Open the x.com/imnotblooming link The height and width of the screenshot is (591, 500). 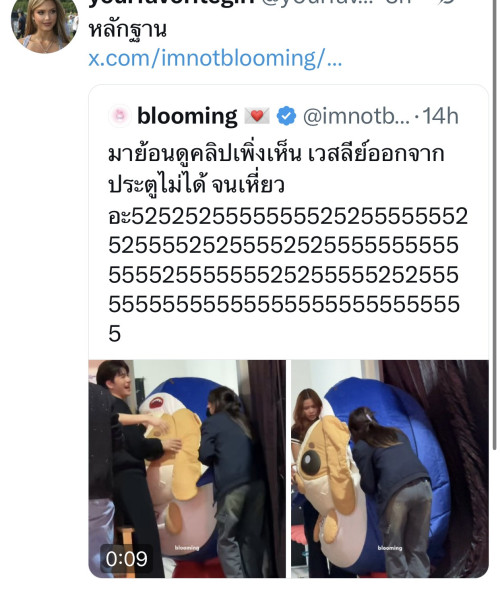(215, 59)
